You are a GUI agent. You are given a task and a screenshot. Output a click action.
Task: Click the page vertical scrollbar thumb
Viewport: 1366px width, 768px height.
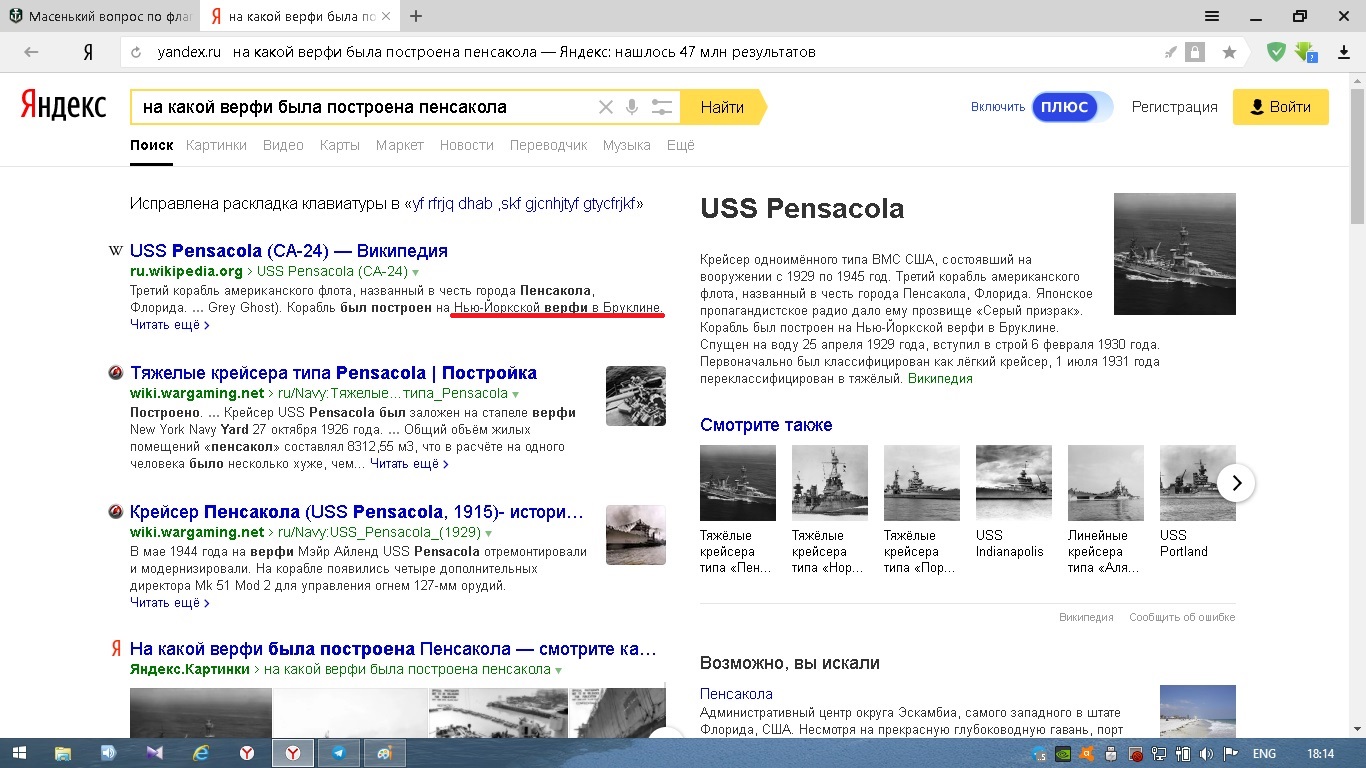click(x=1357, y=155)
